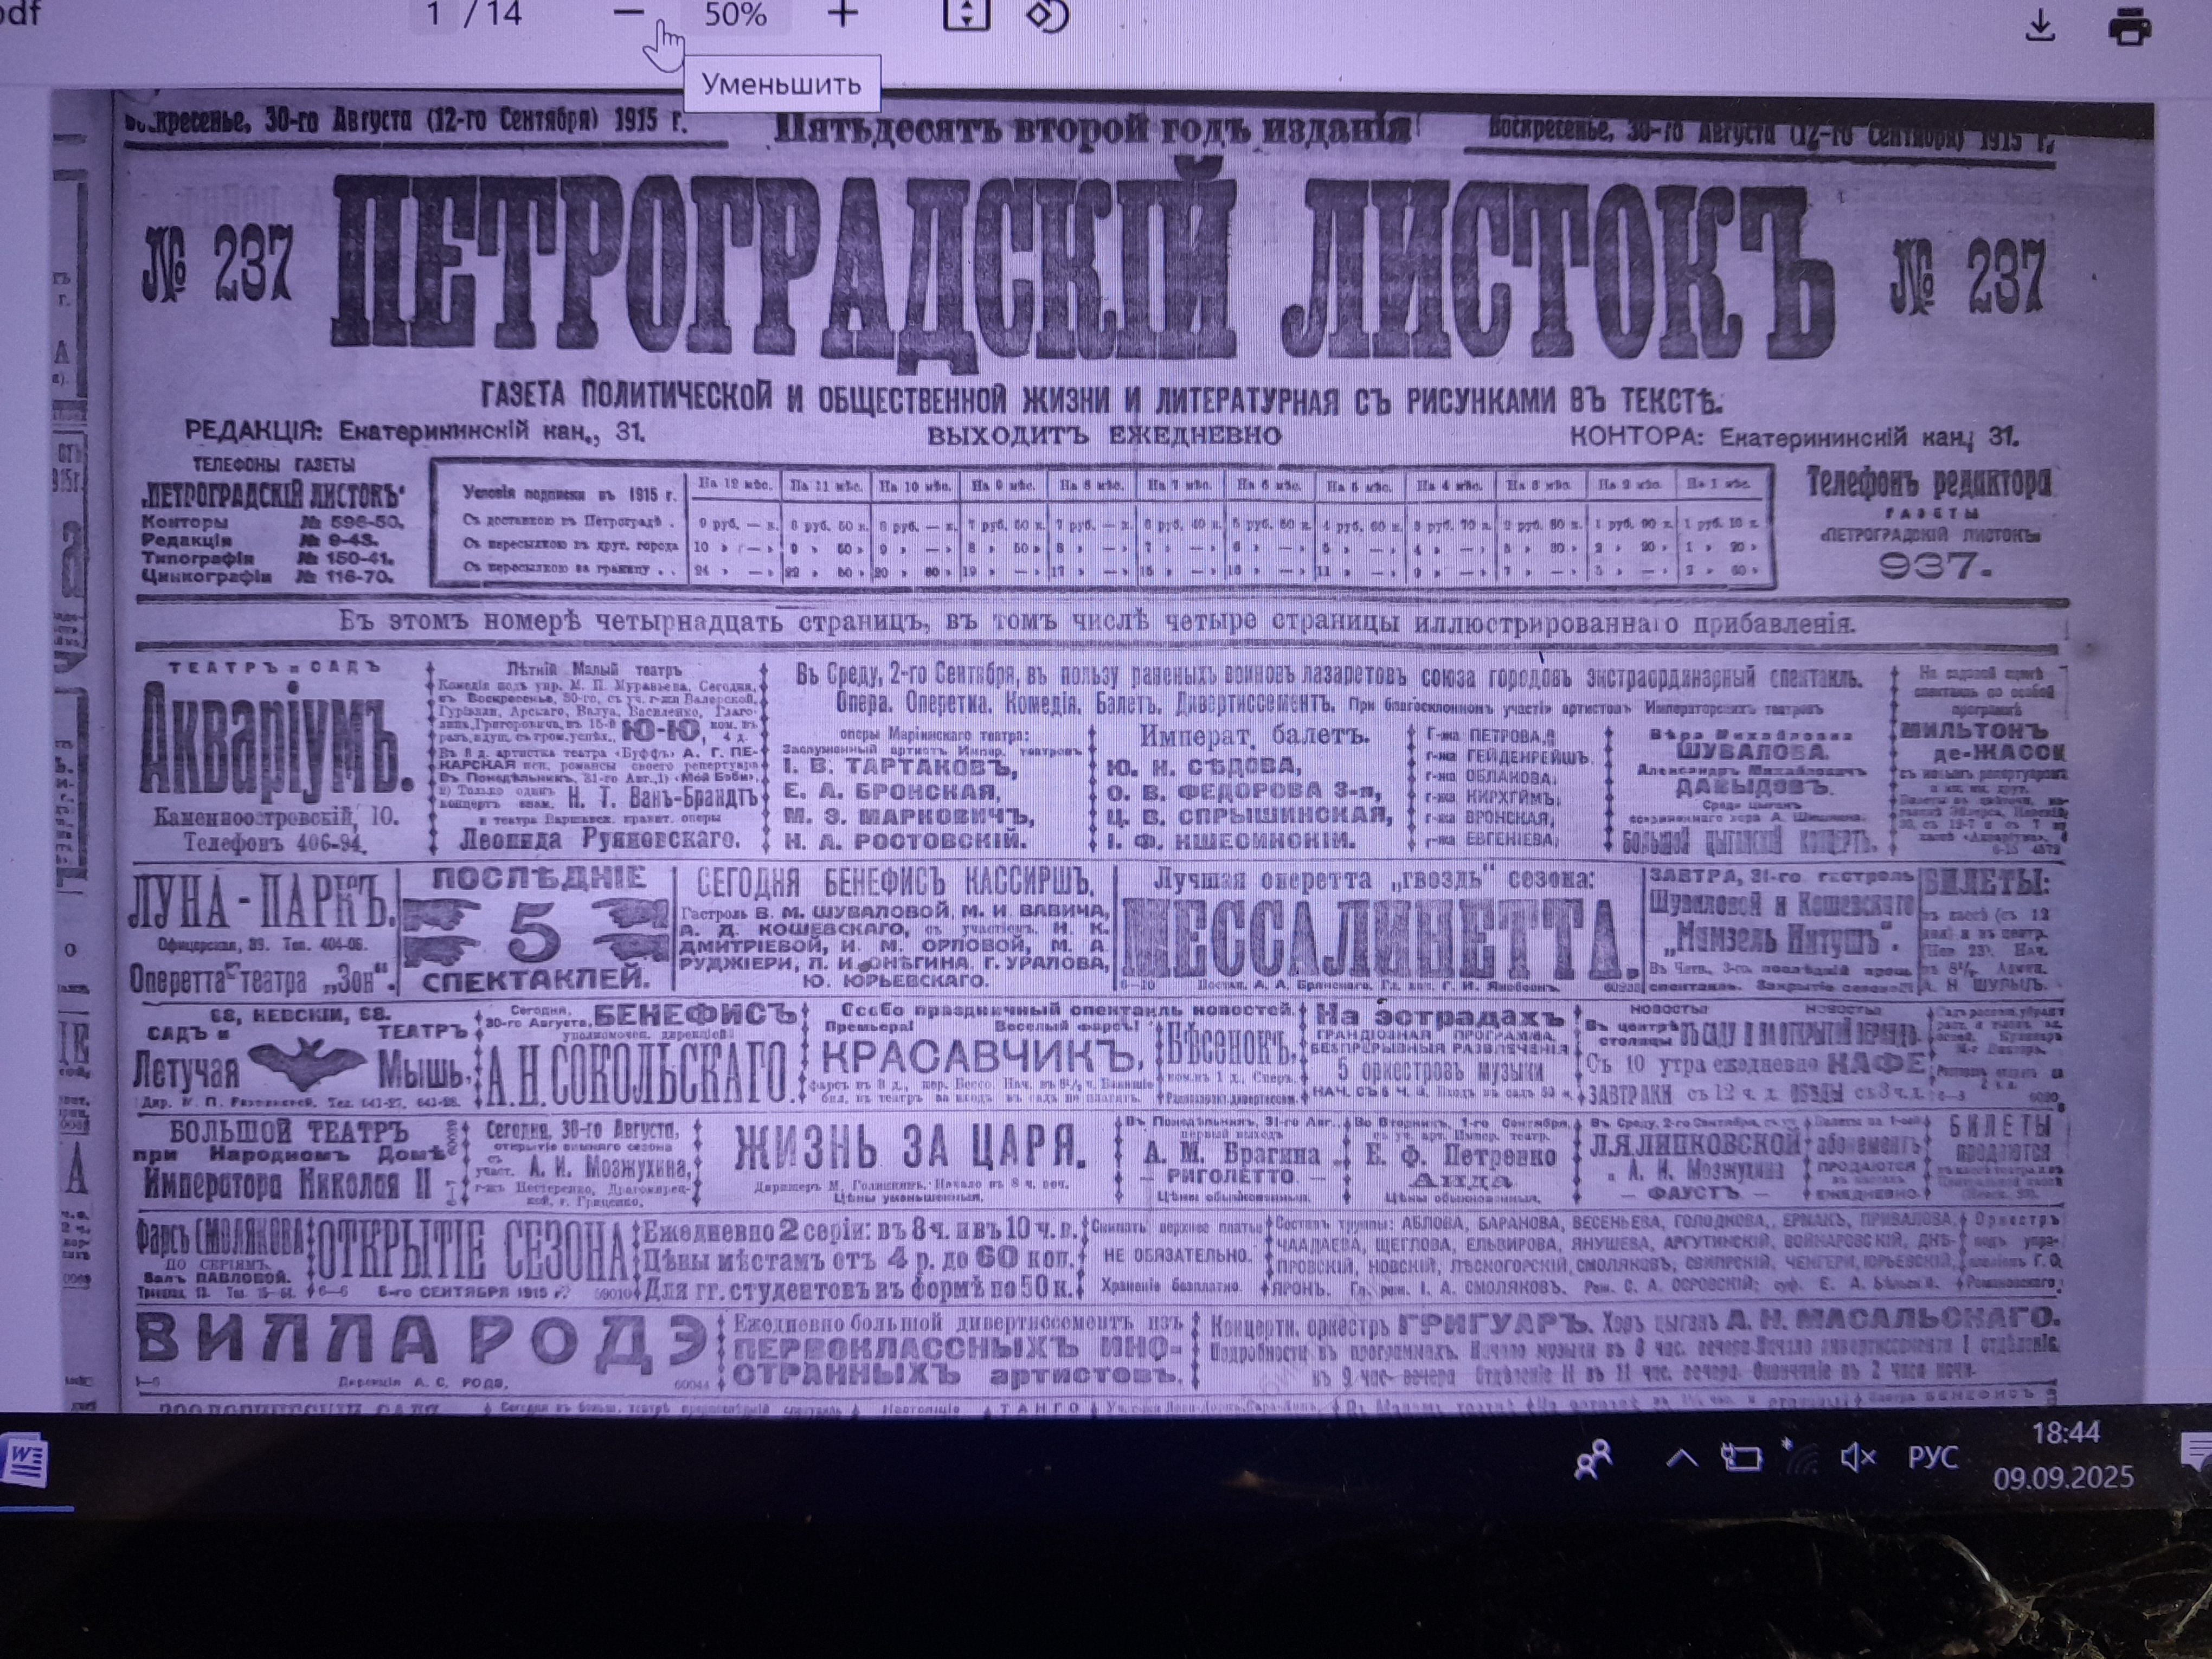Viewport: 2212px width, 1659px height.
Task: Expand the hidden tray icons chevron
Action: click(x=1681, y=1459)
